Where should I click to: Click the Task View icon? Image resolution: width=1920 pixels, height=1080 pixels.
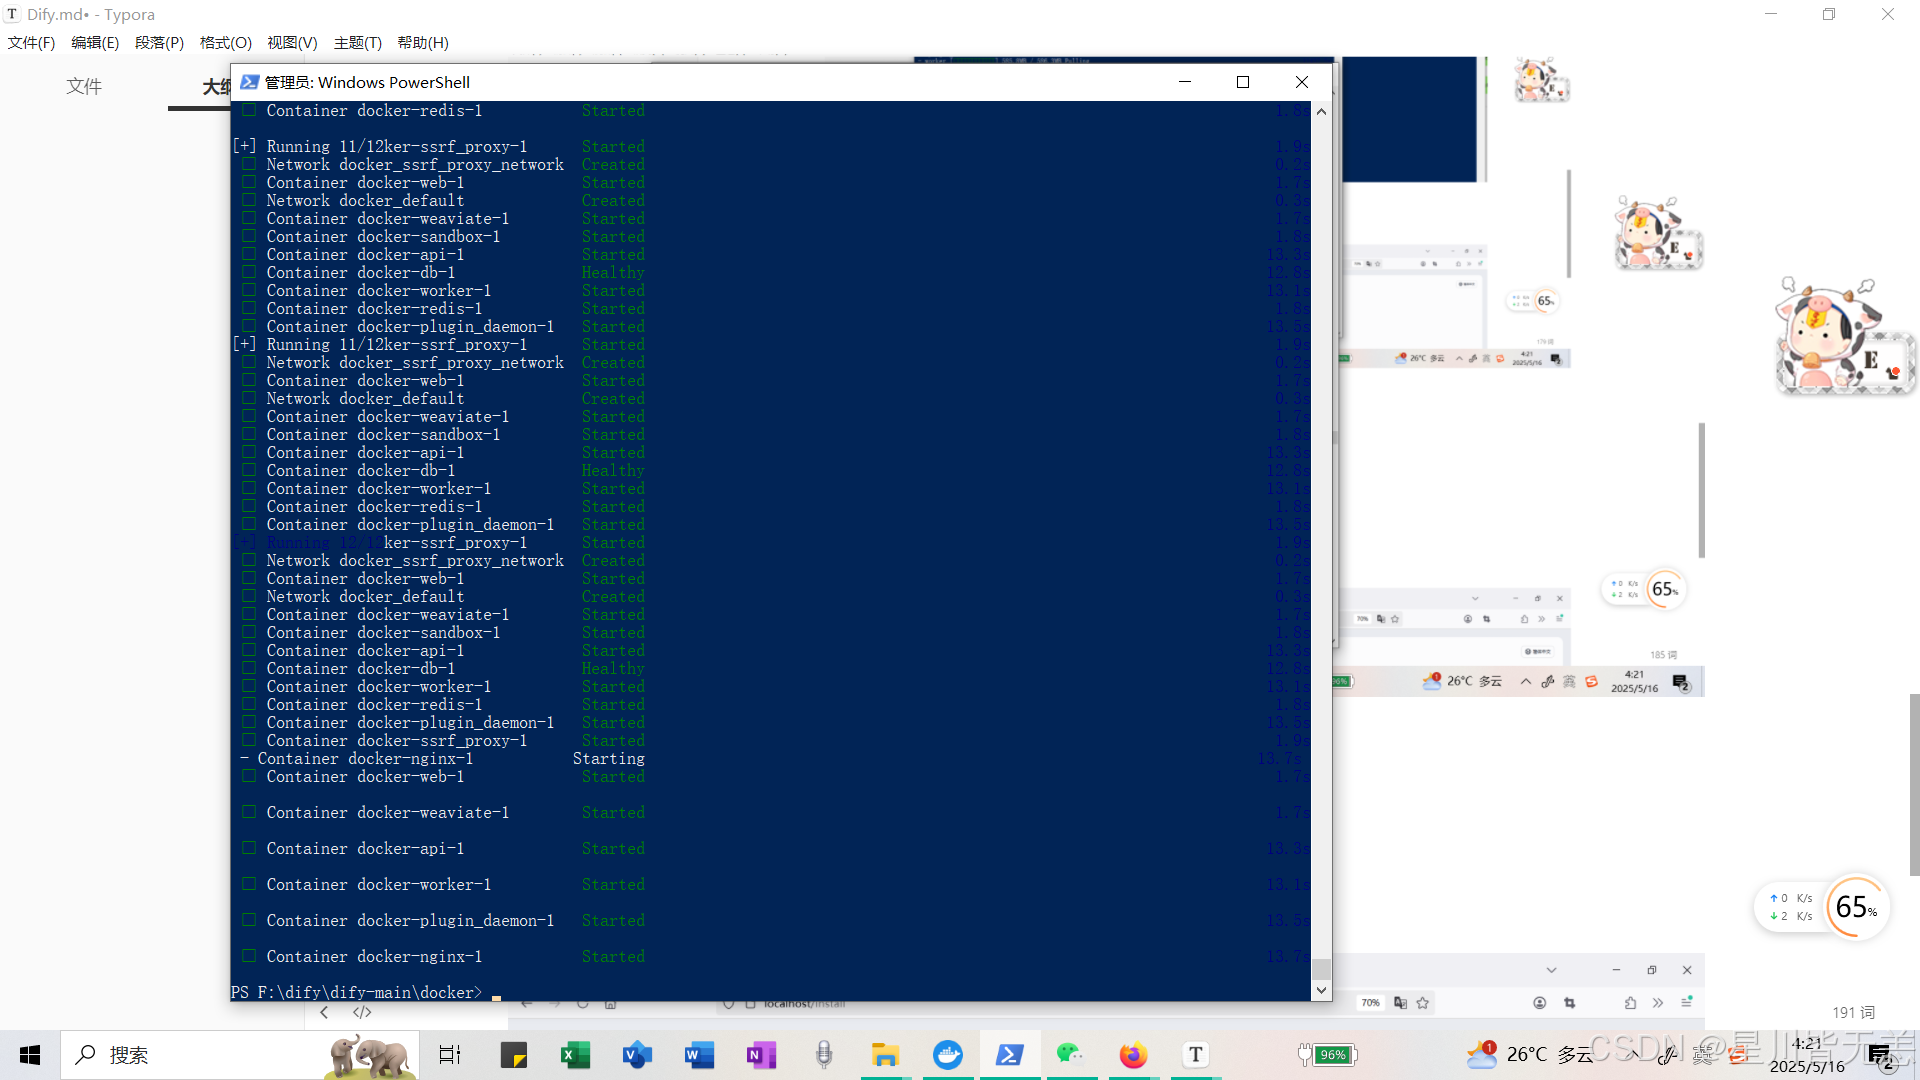click(450, 1055)
